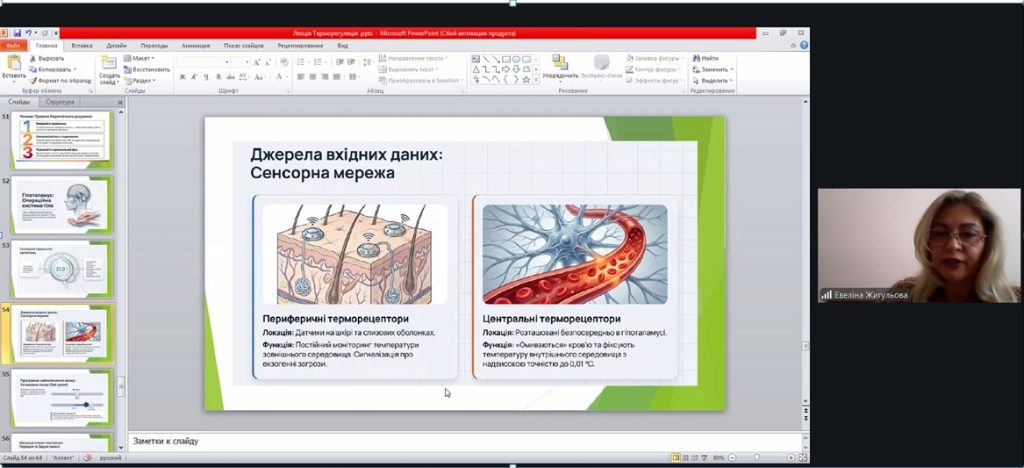
Task: Click the Restore (Восстановить) slide button
Action: (x=150, y=69)
